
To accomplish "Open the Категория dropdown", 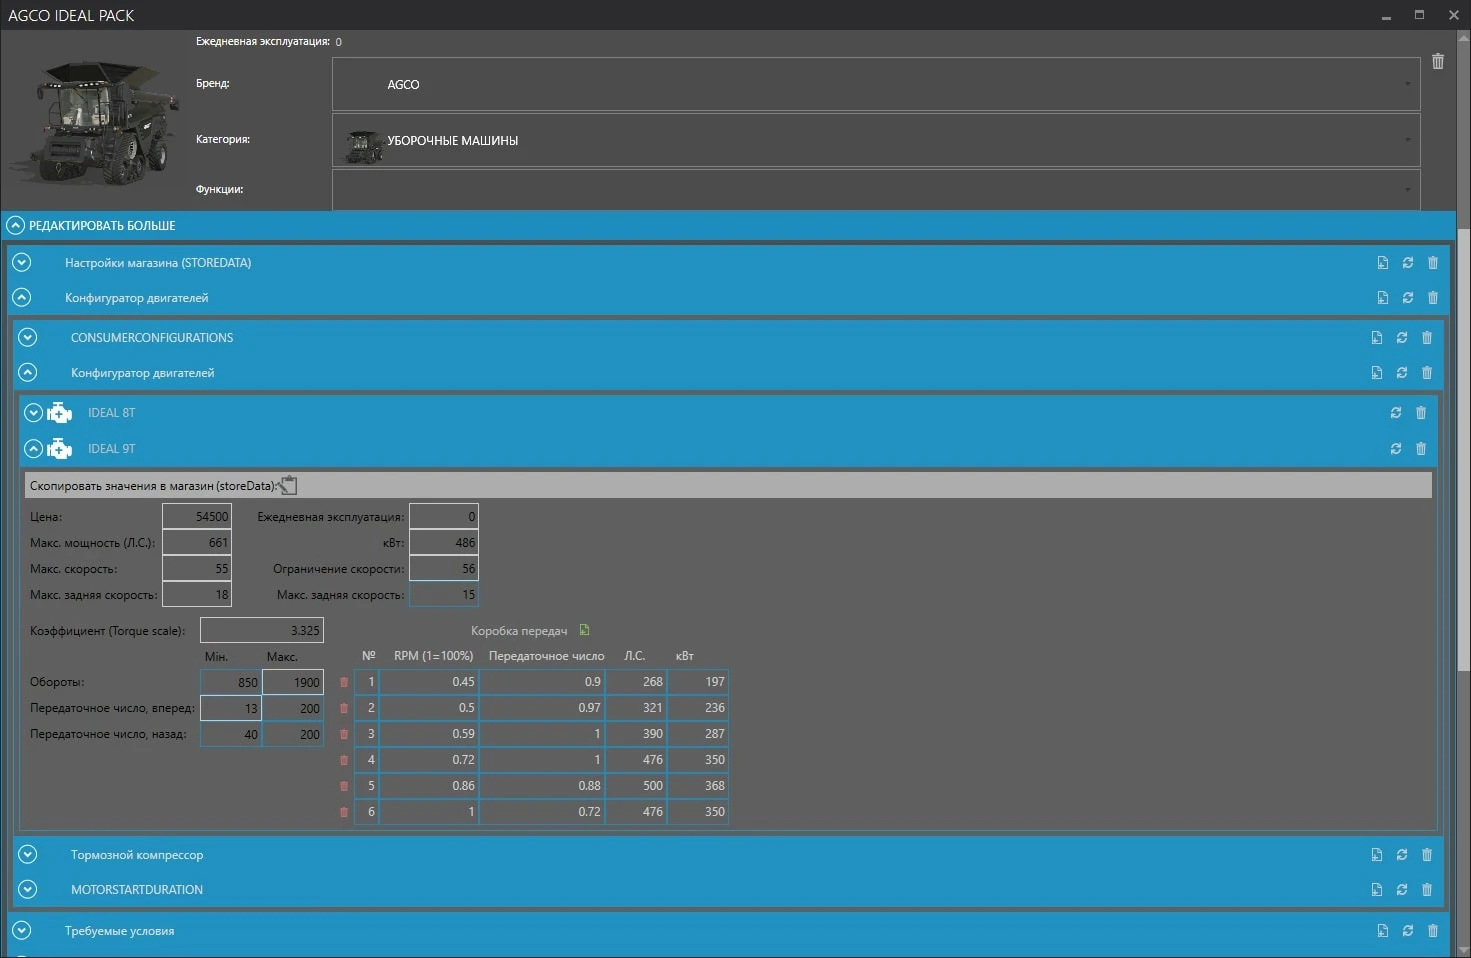I will (1407, 140).
